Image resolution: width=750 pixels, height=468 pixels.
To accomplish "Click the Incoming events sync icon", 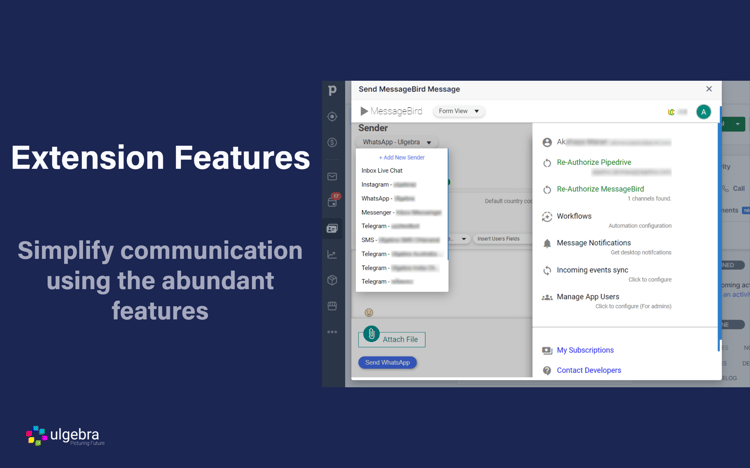I will click(547, 270).
